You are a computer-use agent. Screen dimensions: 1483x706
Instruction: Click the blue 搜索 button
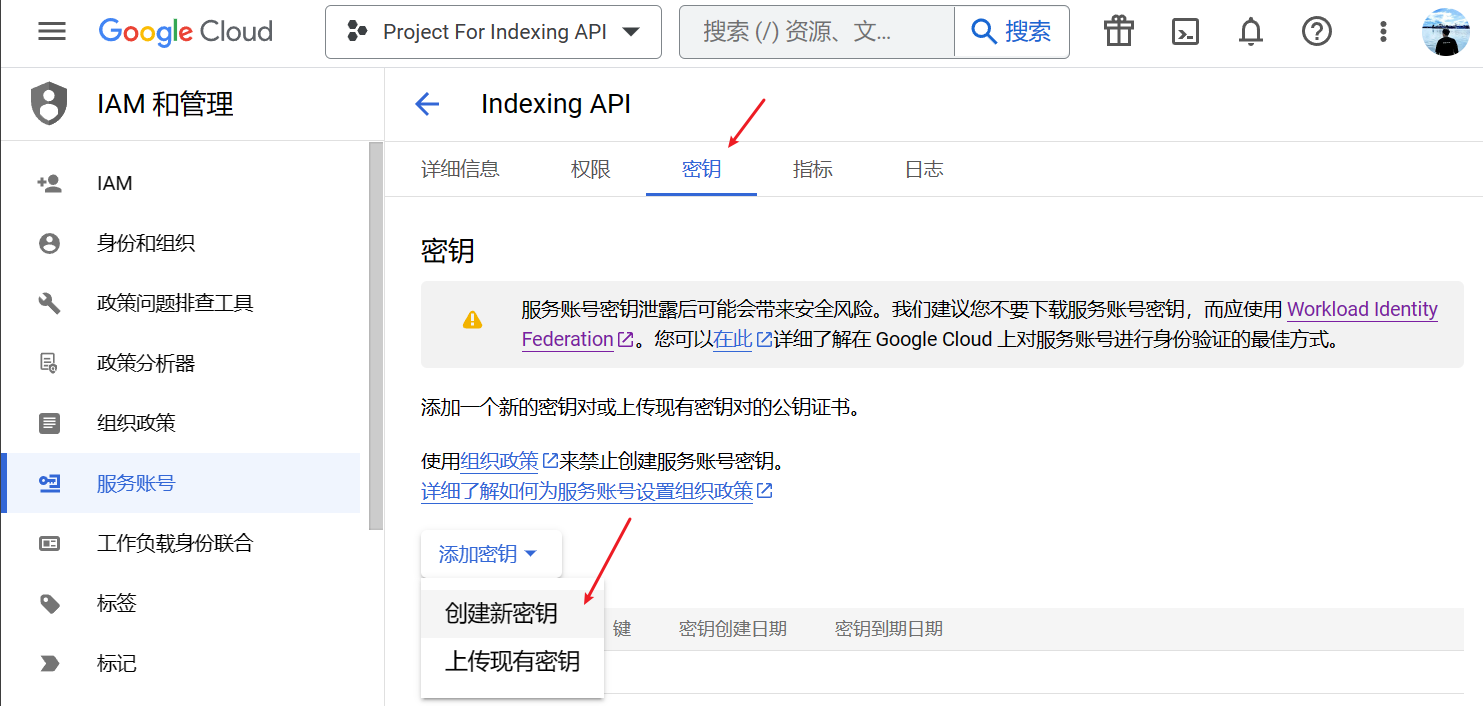point(1012,32)
